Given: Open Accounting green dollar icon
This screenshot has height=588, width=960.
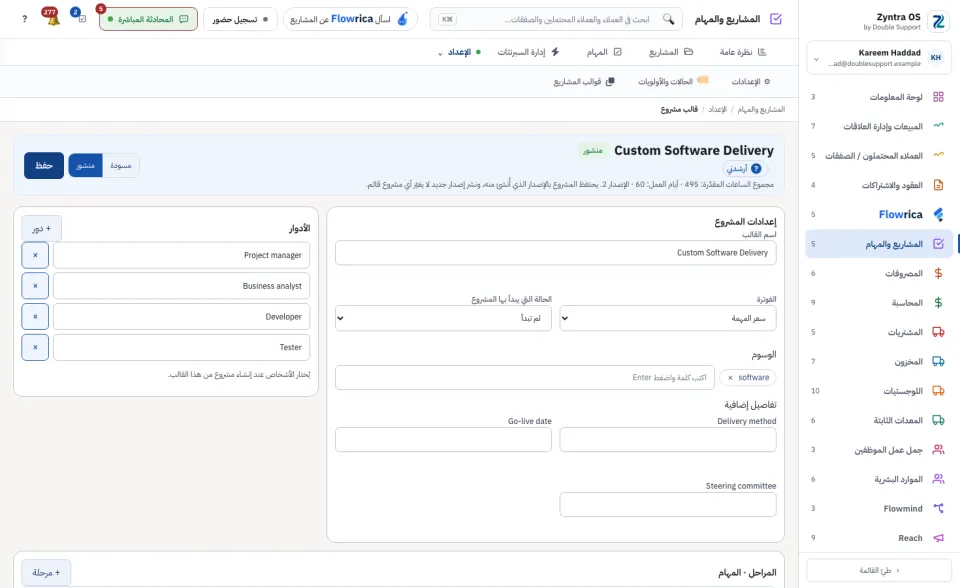Looking at the screenshot, I should [938, 303].
